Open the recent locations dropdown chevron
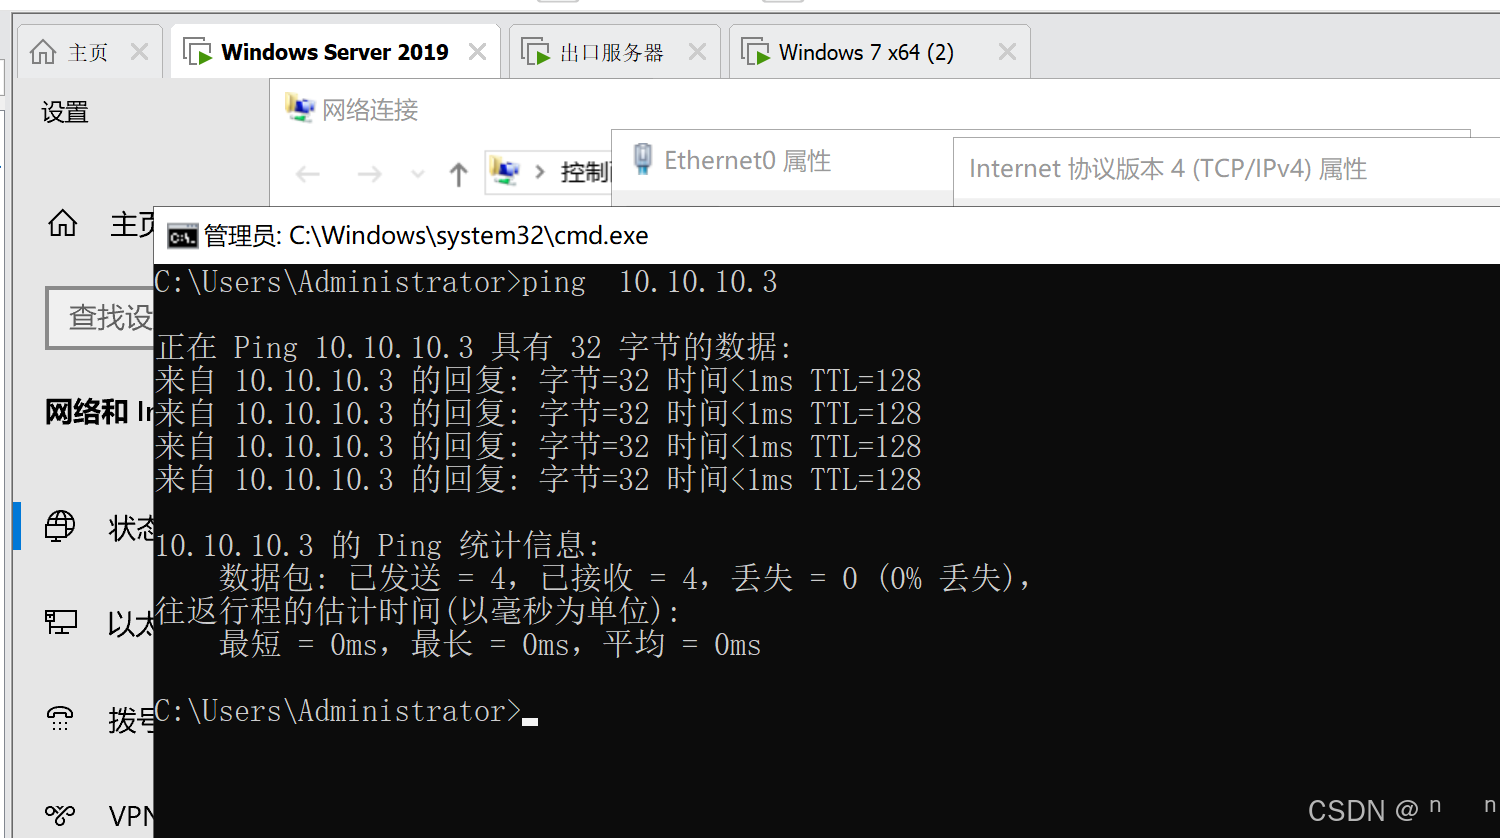Viewport: 1500px width, 838px height. tap(416, 174)
